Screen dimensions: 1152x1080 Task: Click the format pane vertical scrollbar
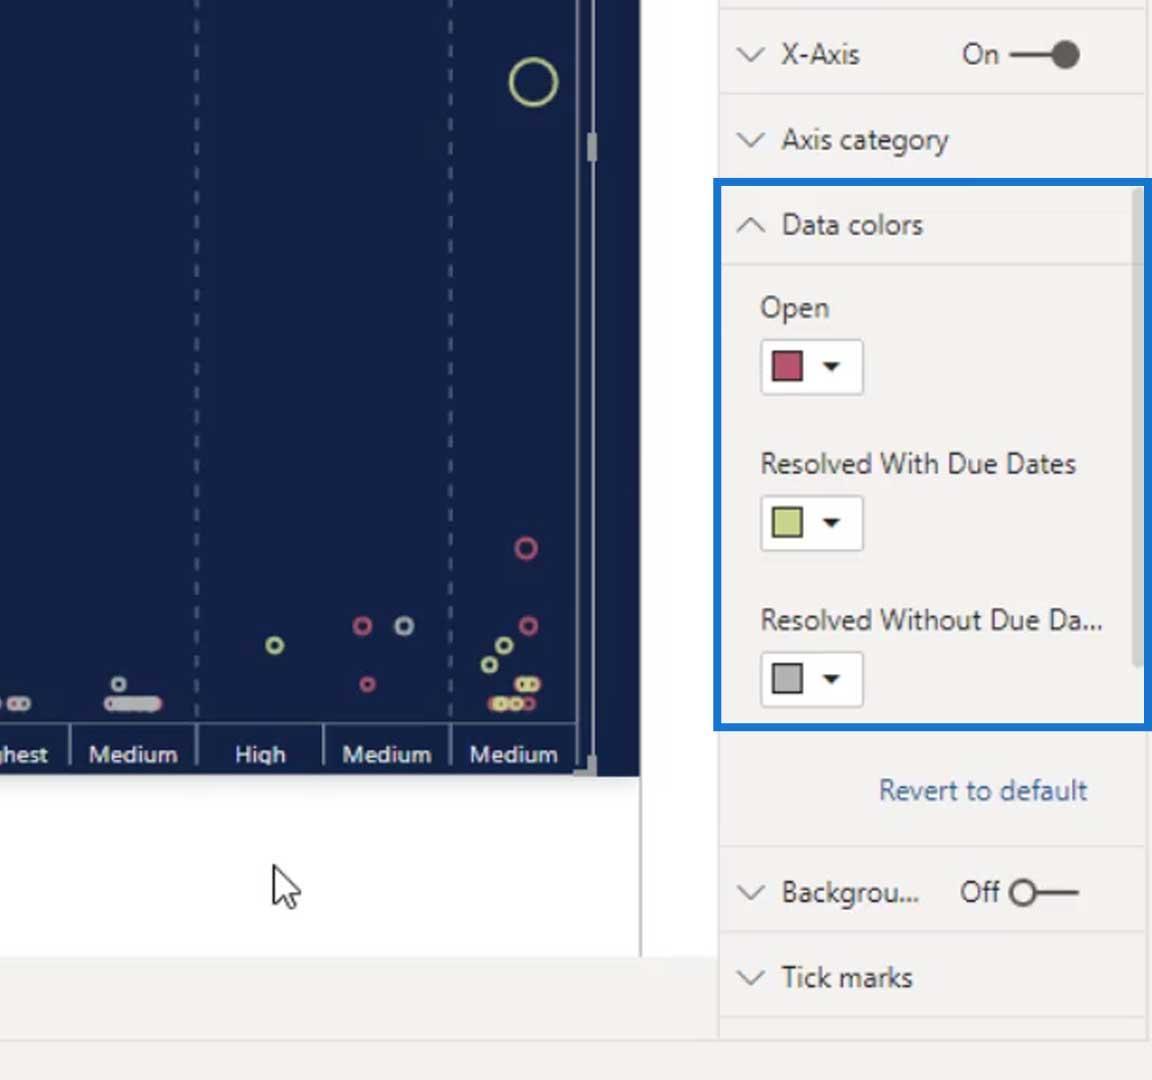tap(1138, 428)
